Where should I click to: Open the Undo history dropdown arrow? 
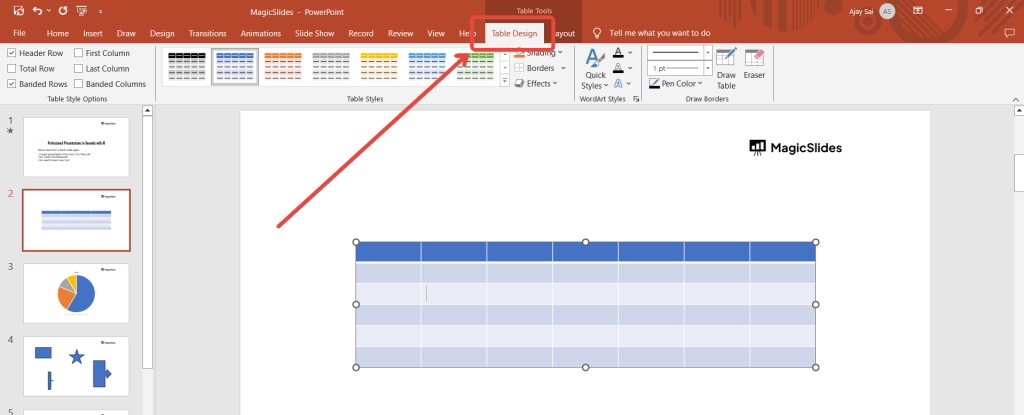pos(49,11)
